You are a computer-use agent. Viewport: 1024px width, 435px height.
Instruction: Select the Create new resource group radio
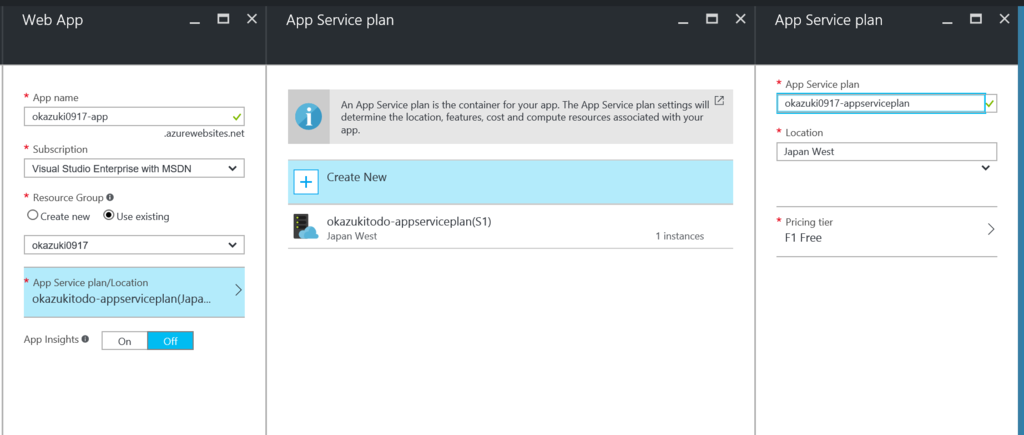[33, 216]
